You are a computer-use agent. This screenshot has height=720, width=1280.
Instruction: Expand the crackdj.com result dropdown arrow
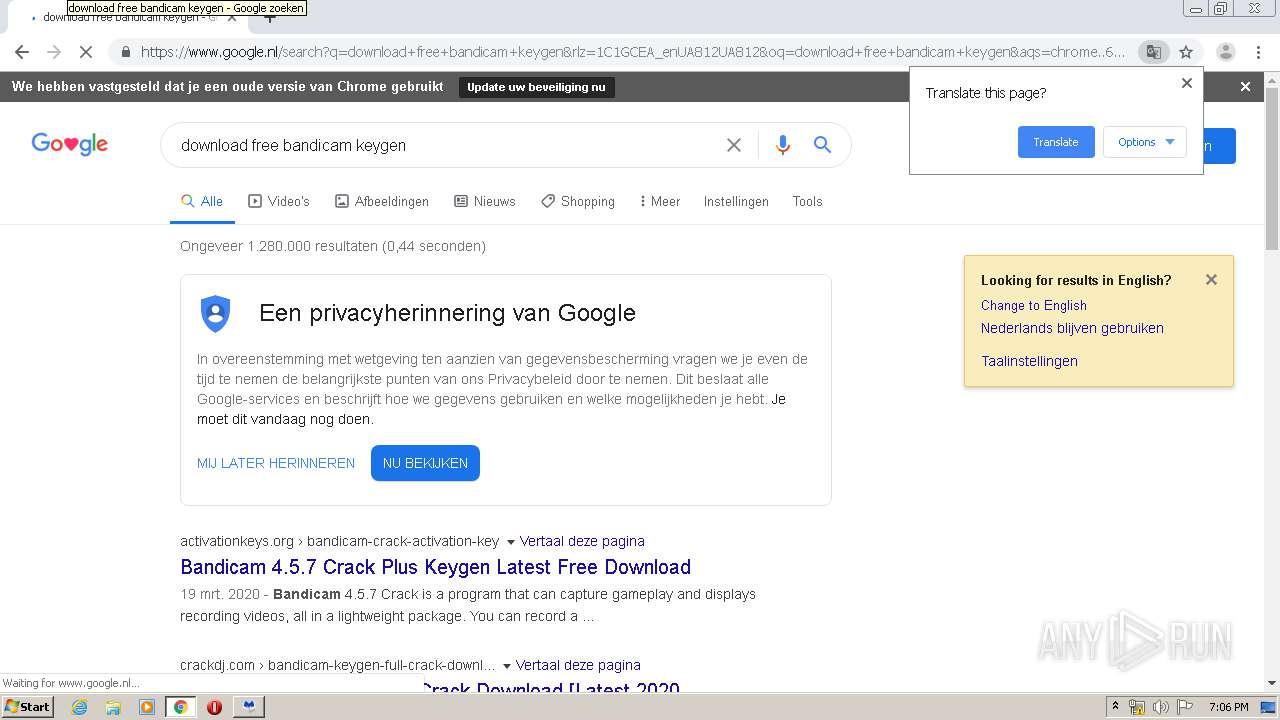pos(507,666)
